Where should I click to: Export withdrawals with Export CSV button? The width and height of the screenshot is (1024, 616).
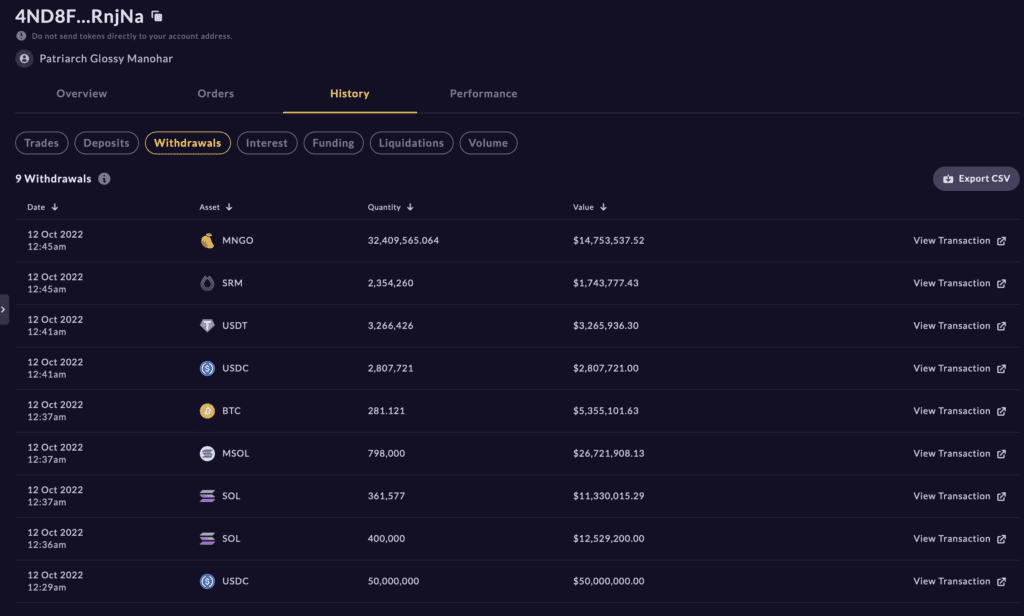tap(976, 179)
